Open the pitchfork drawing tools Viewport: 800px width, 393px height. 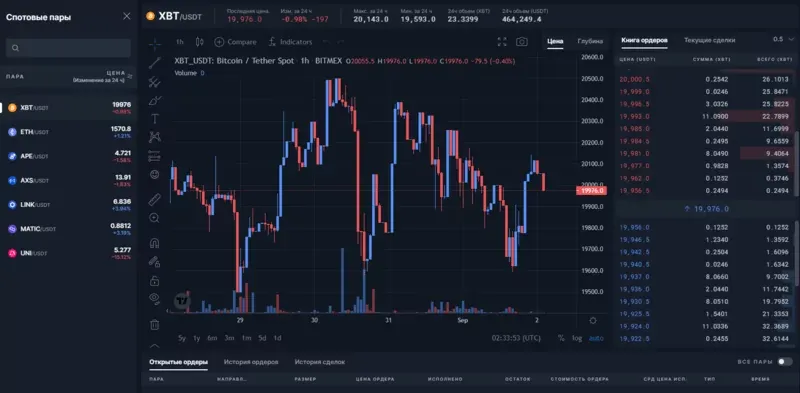click(x=155, y=82)
